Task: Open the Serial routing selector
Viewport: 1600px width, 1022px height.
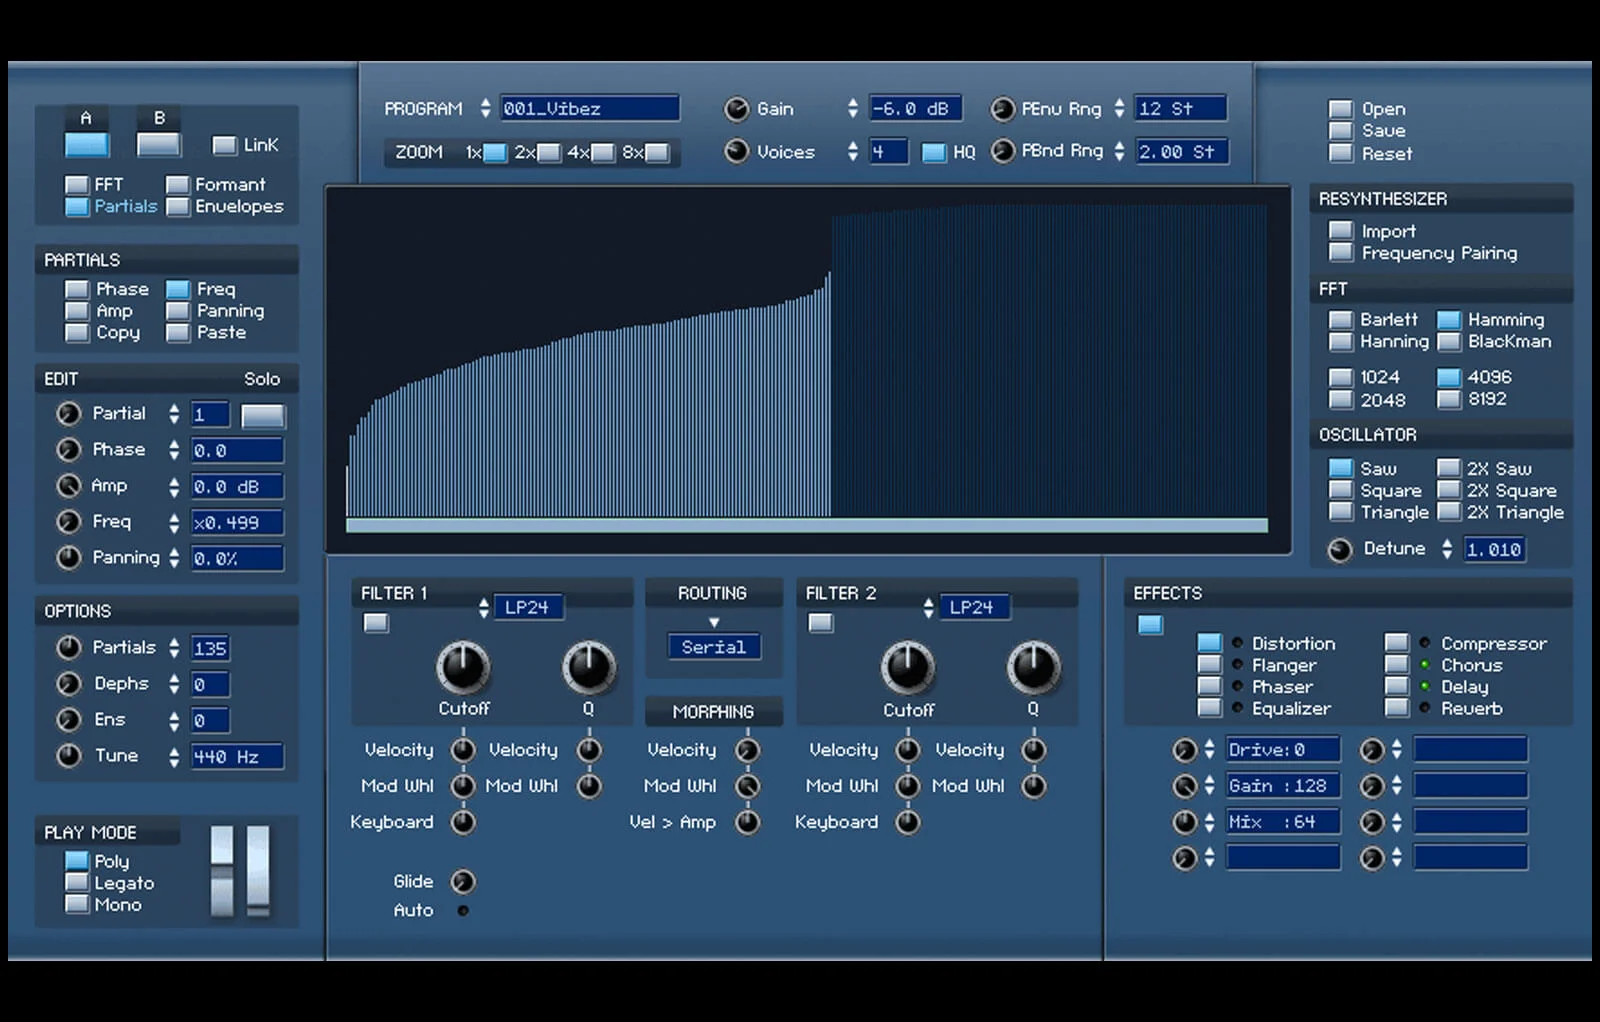Action: [714, 647]
